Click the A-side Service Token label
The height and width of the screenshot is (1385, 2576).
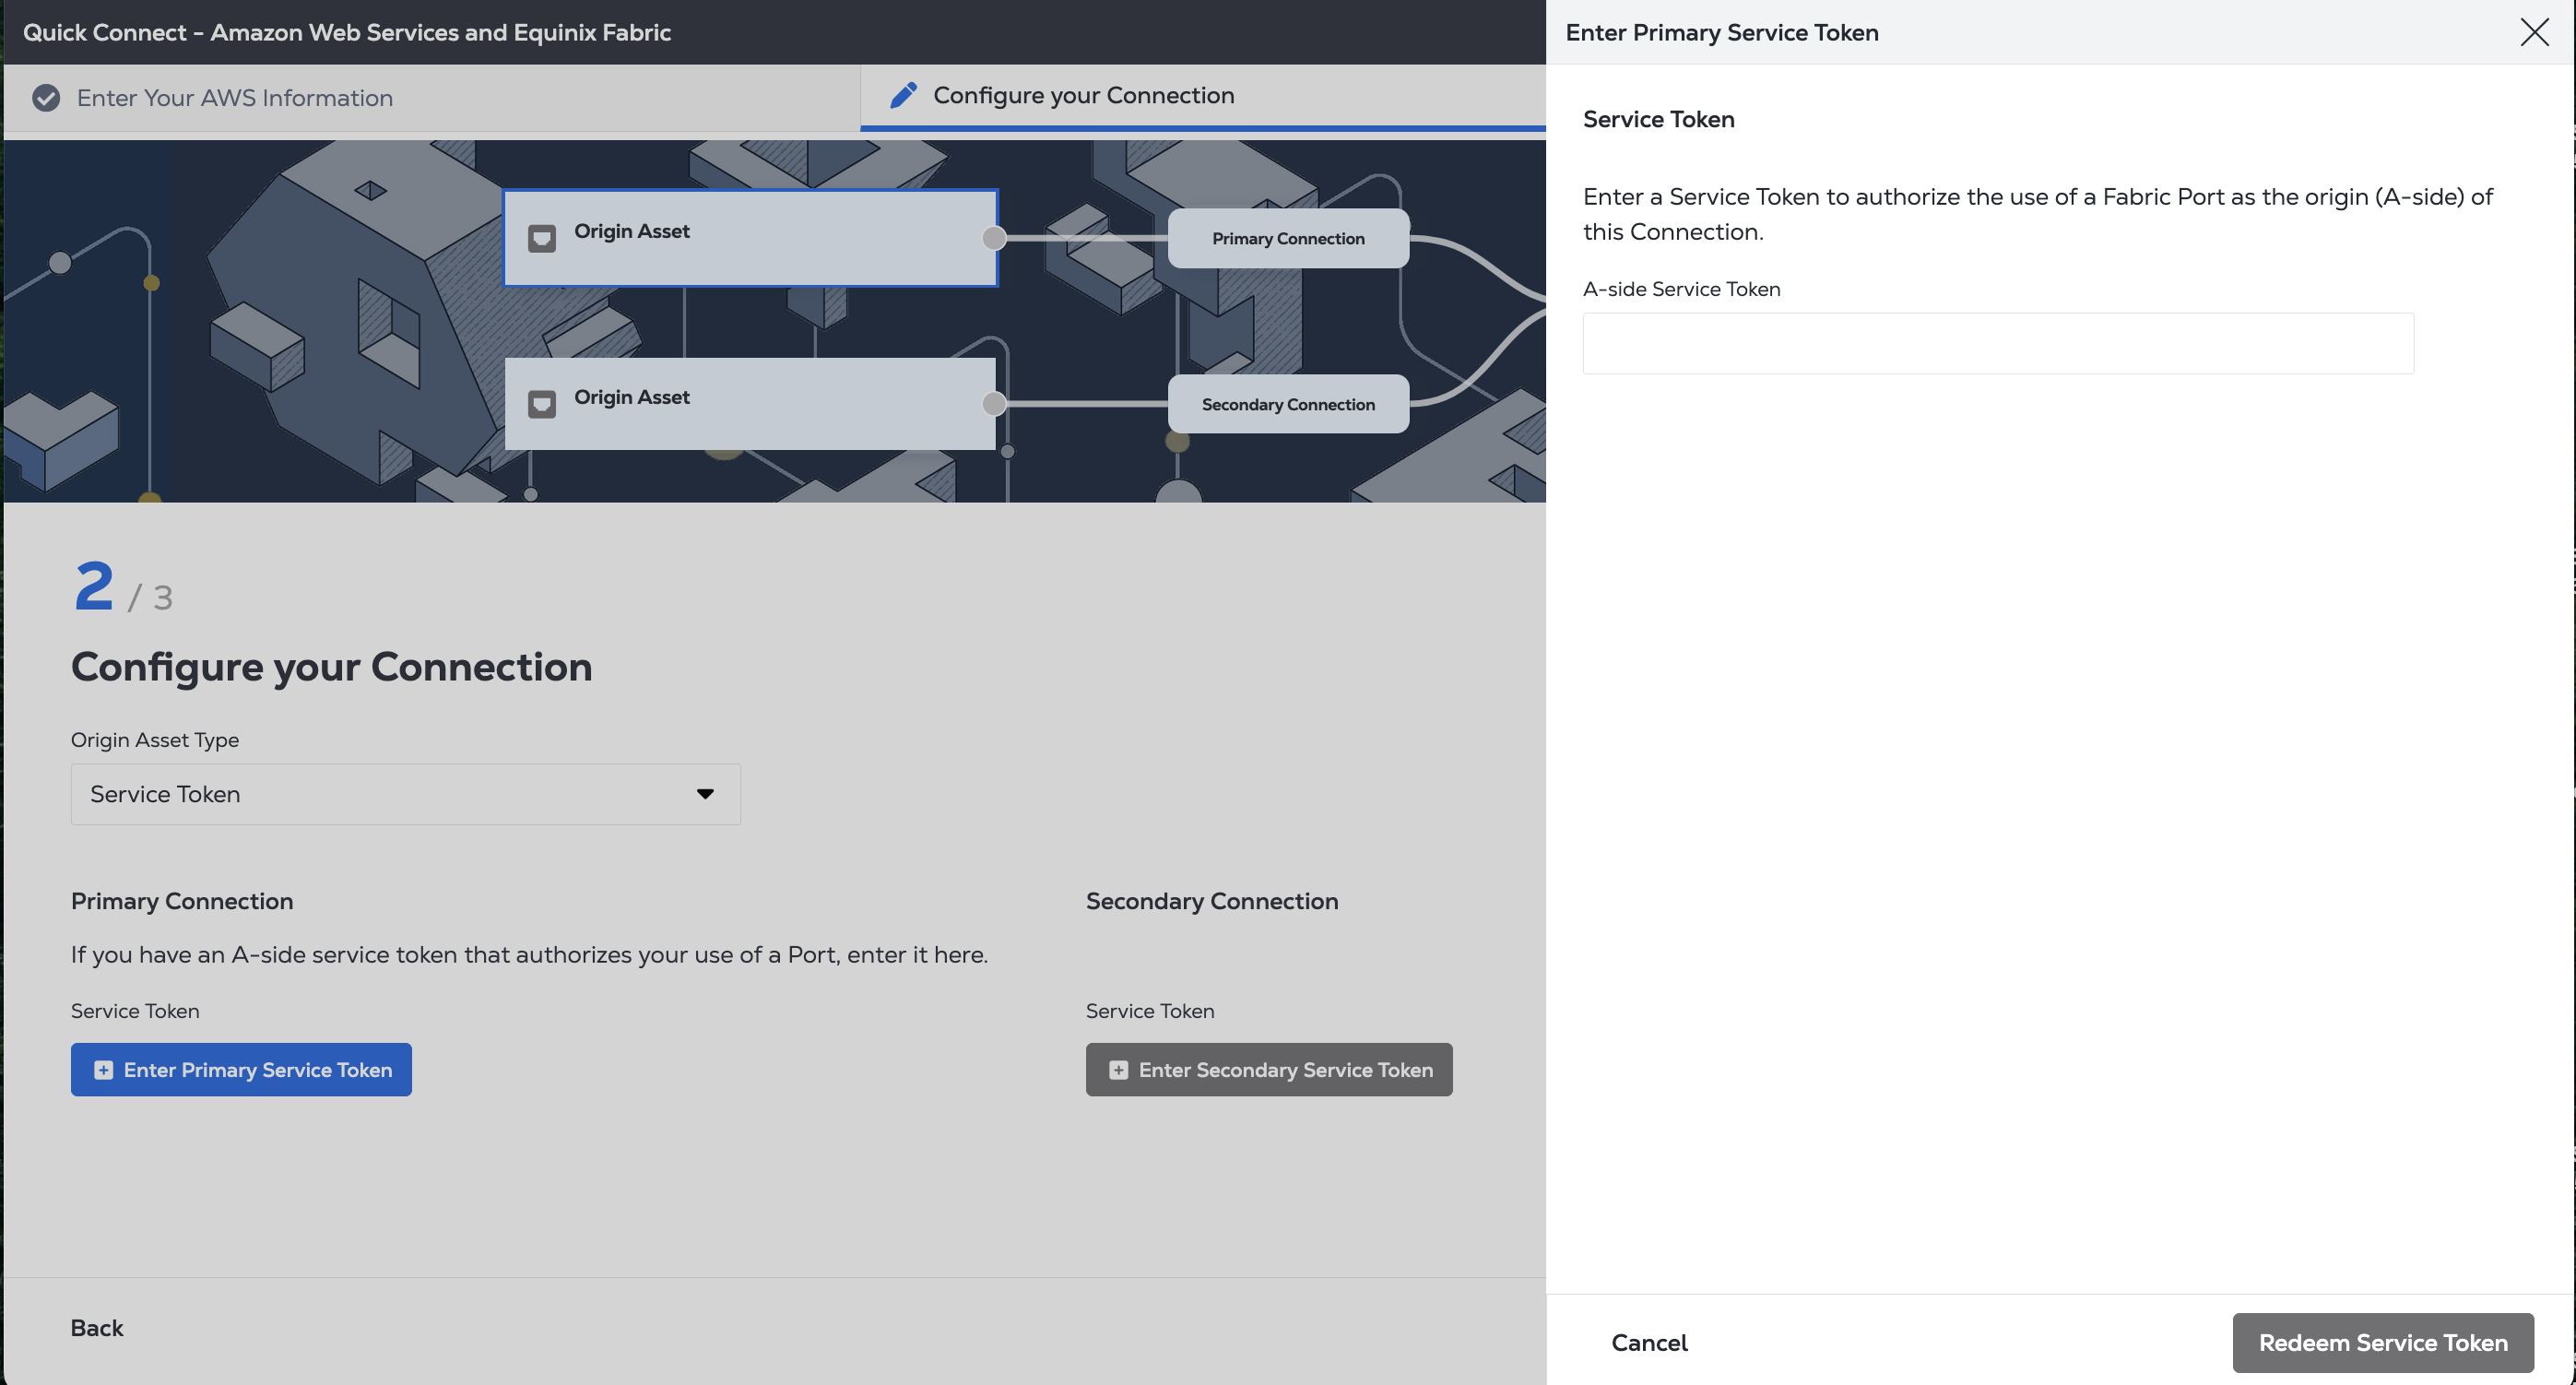tap(1681, 289)
